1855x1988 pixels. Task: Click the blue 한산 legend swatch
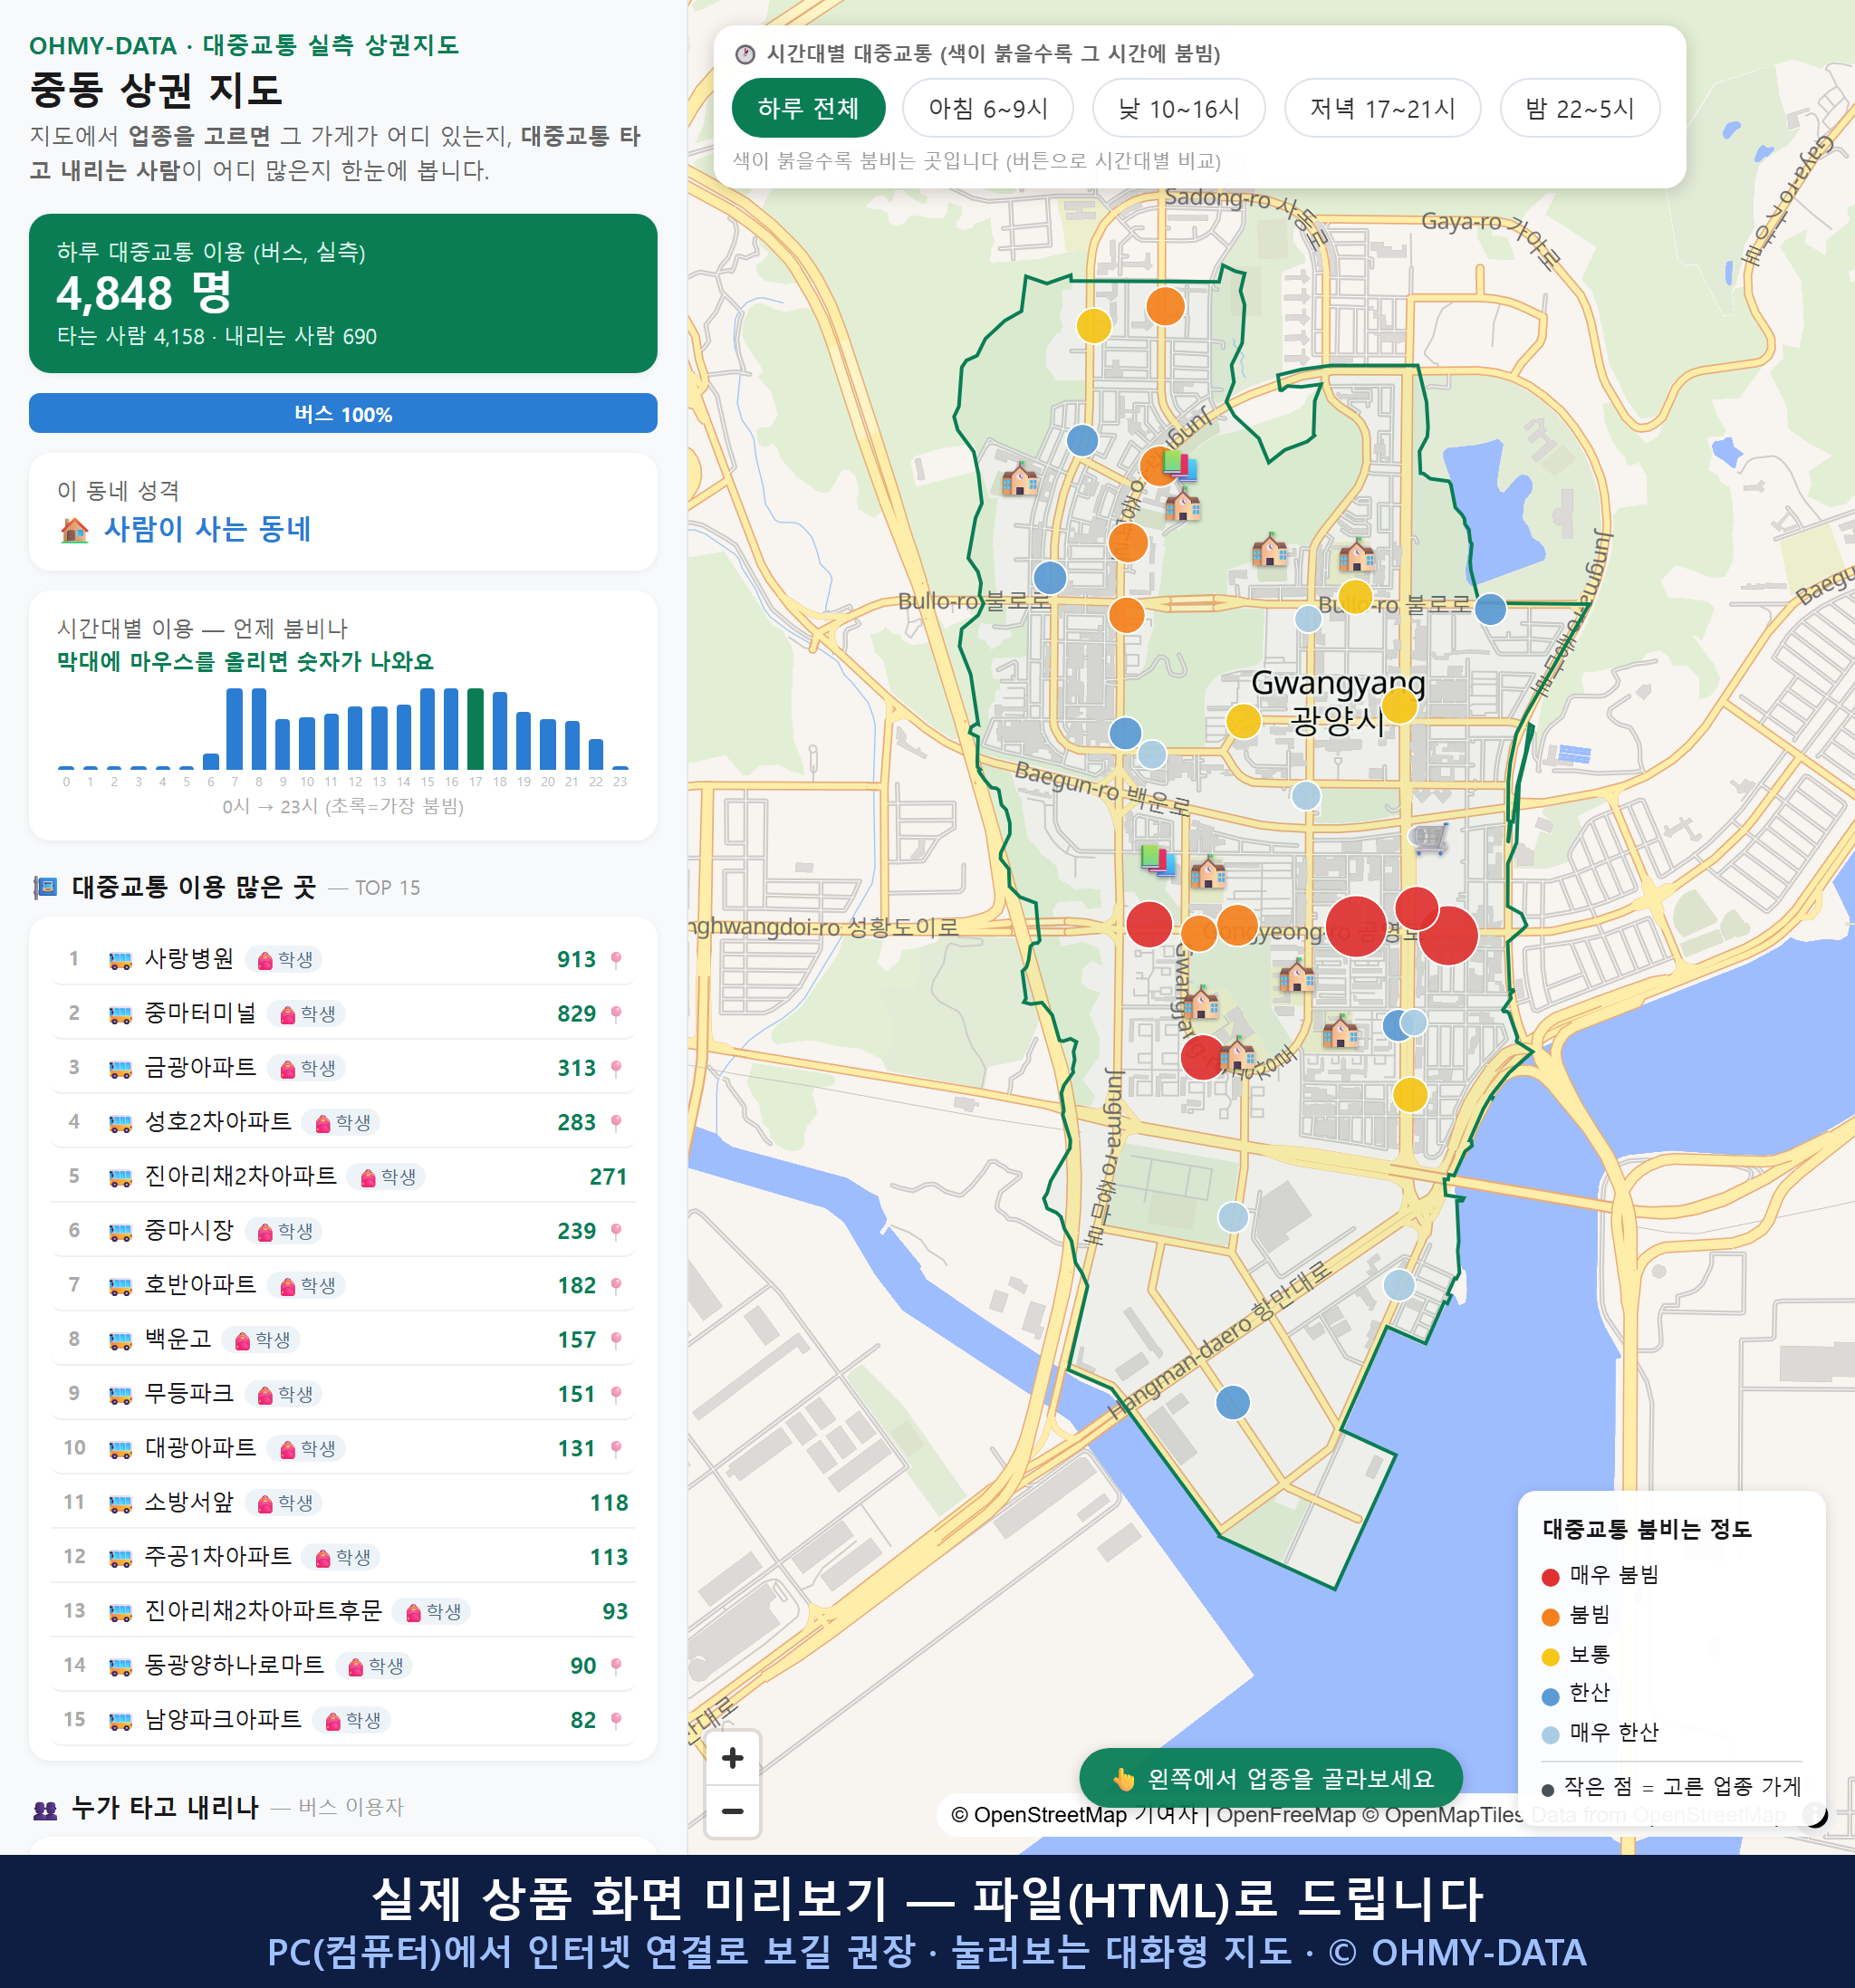coord(1550,1696)
